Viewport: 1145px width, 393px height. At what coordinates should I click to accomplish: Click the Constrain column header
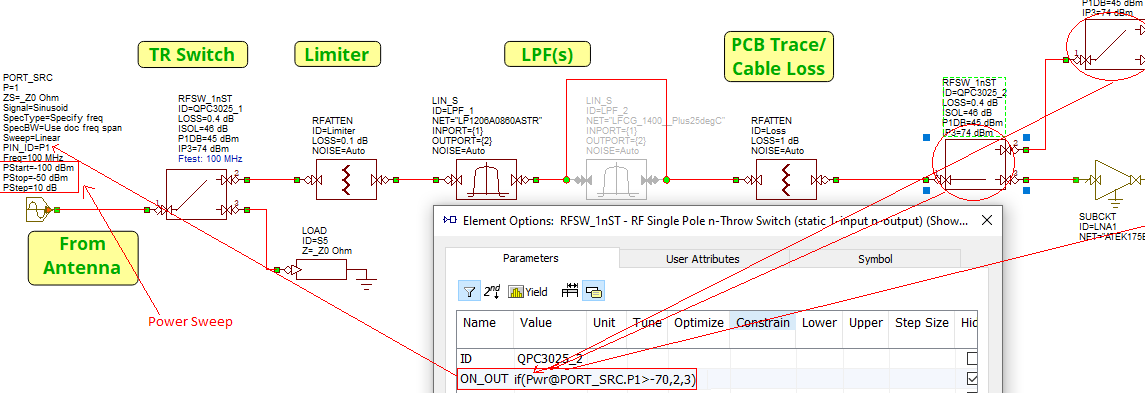(x=762, y=322)
